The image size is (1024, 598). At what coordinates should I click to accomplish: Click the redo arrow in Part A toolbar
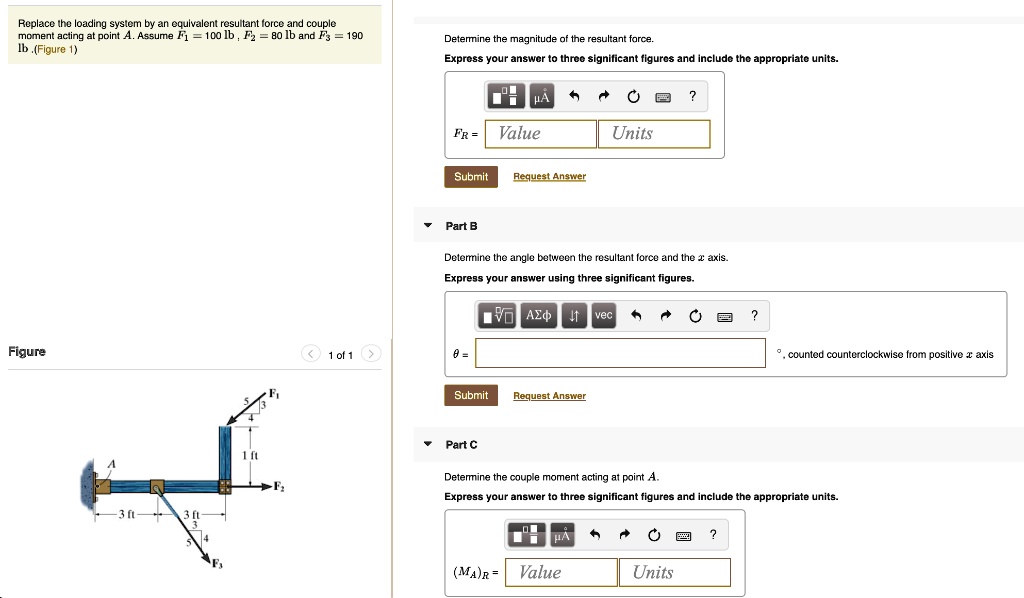click(x=604, y=96)
